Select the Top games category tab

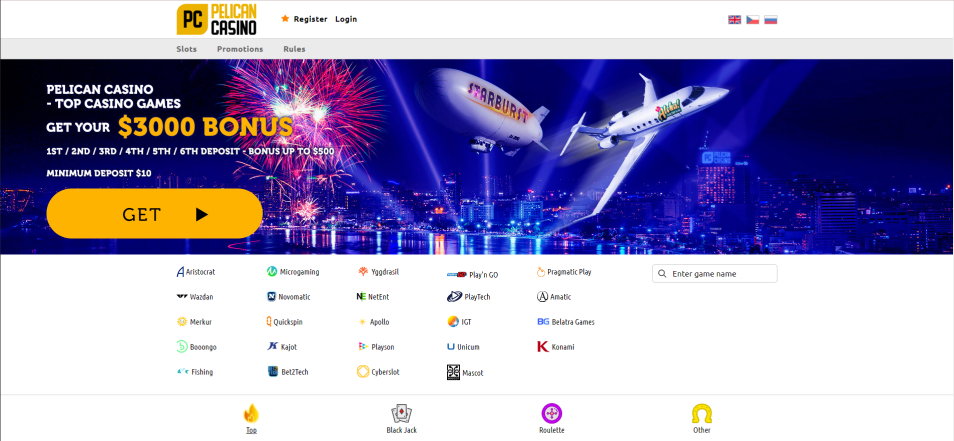(x=251, y=418)
